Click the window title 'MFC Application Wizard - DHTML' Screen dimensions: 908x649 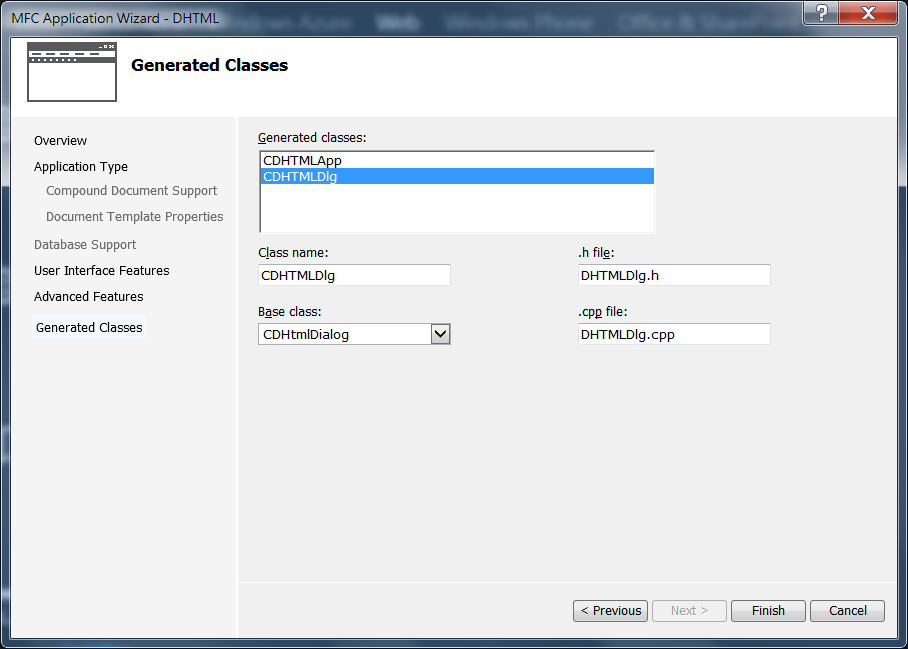115,18
